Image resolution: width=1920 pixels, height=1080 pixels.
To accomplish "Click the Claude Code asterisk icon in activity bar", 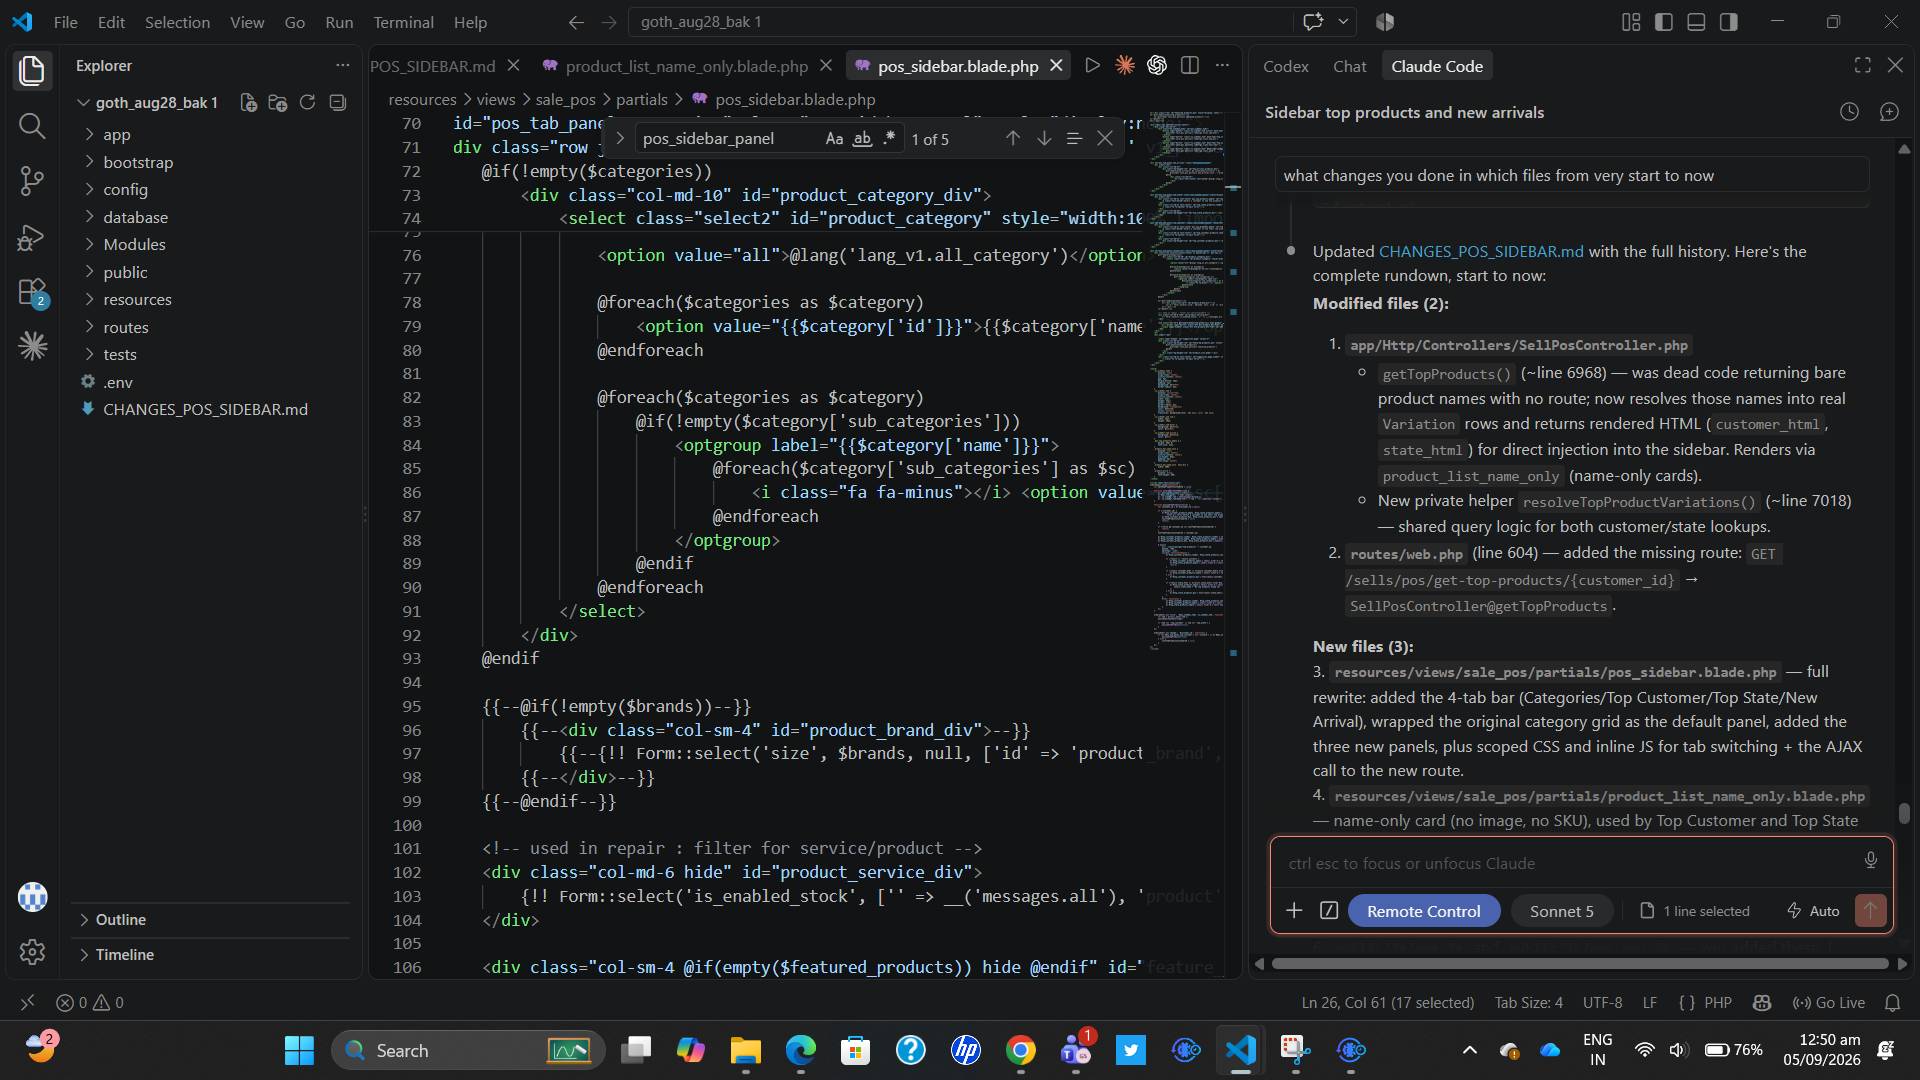I will [32, 346].
